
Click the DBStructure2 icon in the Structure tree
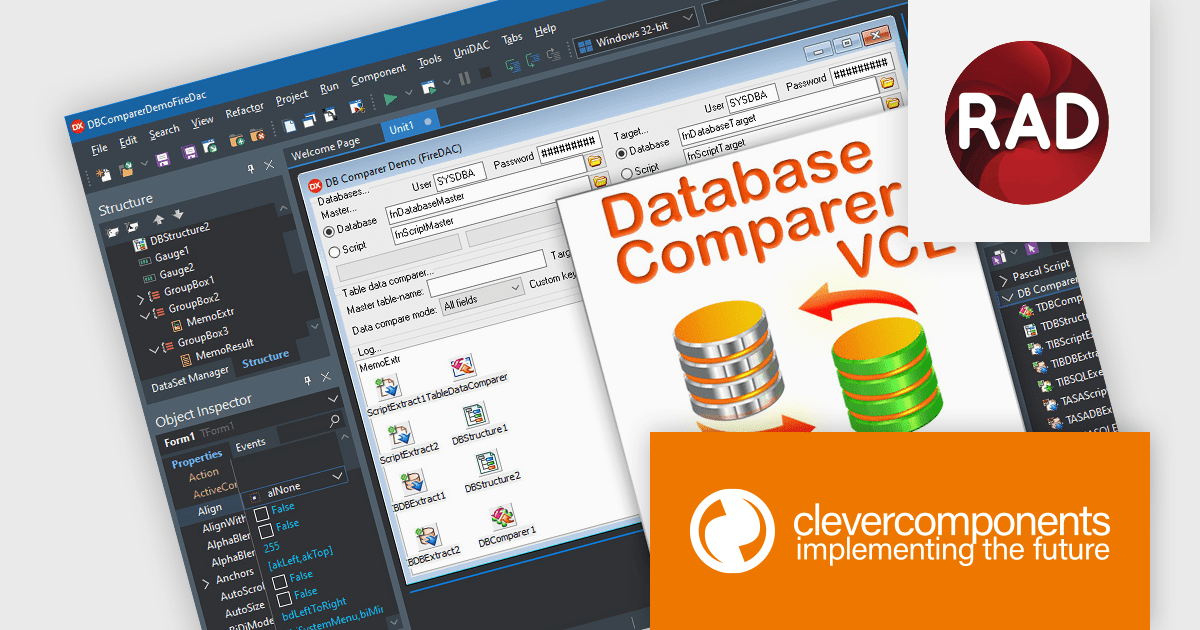click(x=139, y=243)
